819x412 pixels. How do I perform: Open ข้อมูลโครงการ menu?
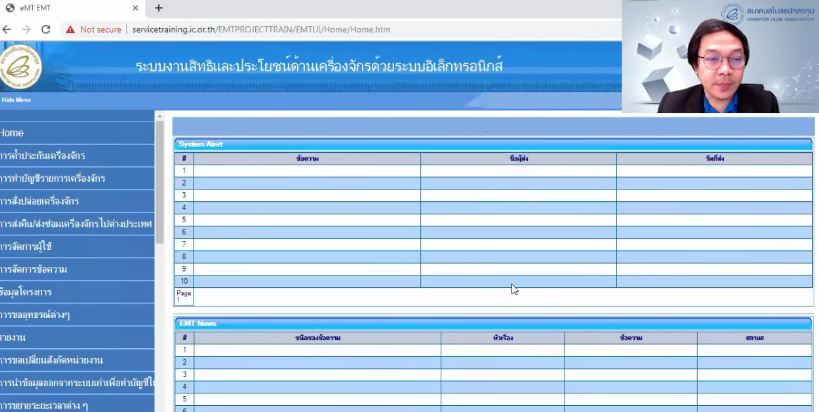pos(77,292)
